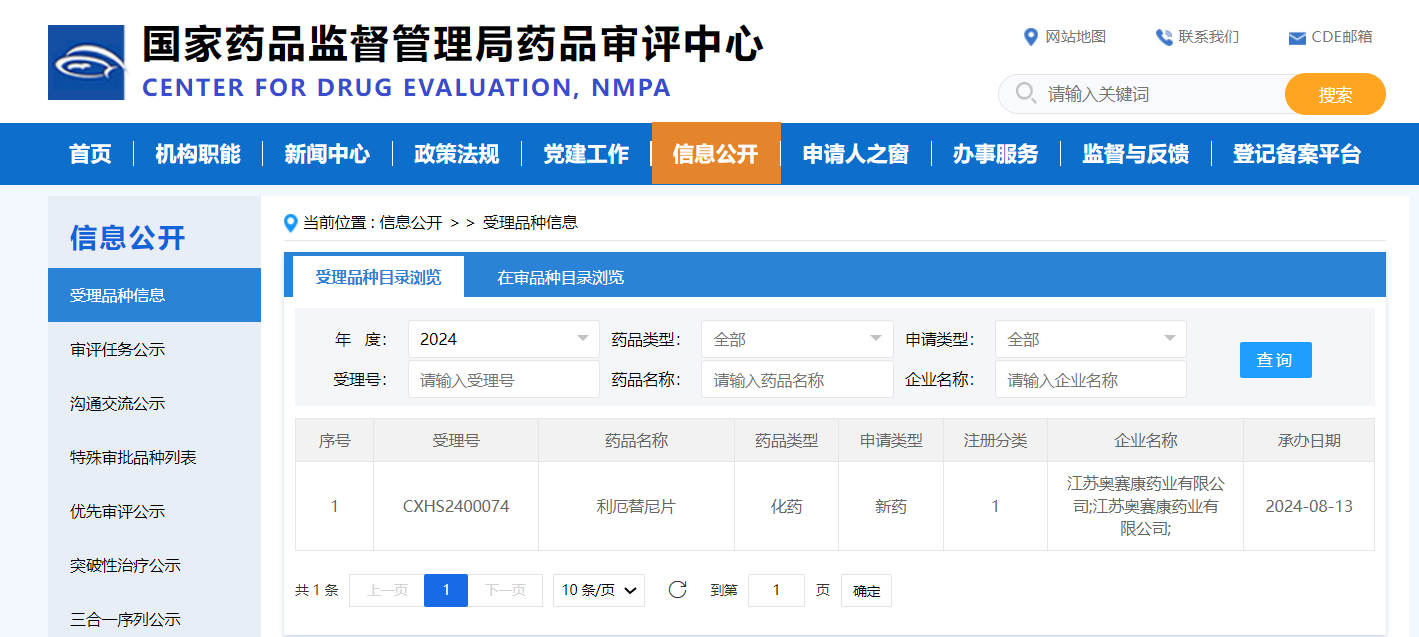The image size is (1419, 637).
Task: Focus the 药品名称 input field
Action: [x=797, y=380]
